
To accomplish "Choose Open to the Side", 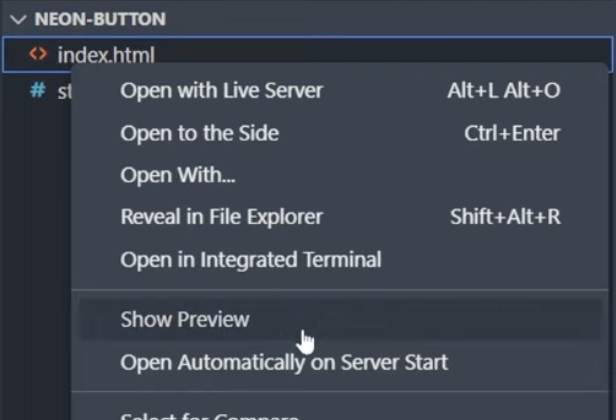I will click(199, 133).
